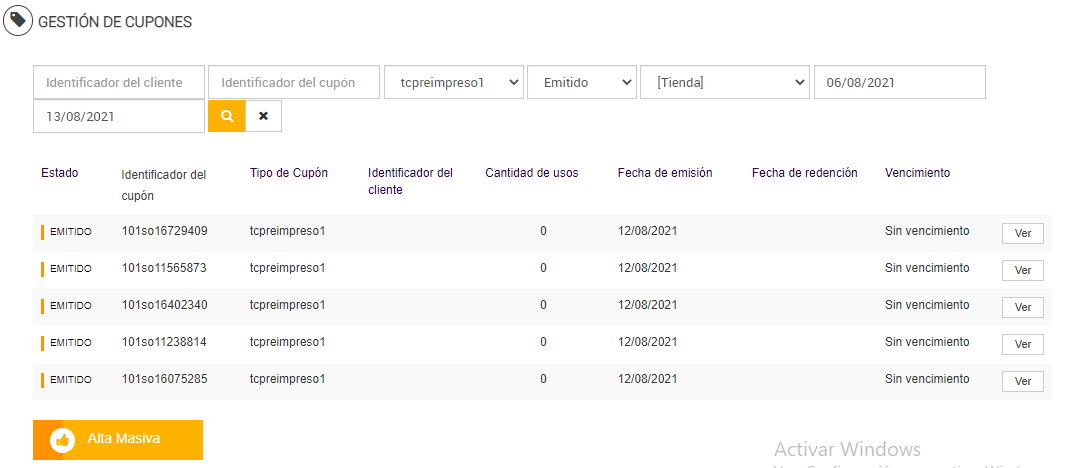Screen dimensions: 1066x468
Task: View details of coupon 101so11238814
Action: pos(1022,344)
